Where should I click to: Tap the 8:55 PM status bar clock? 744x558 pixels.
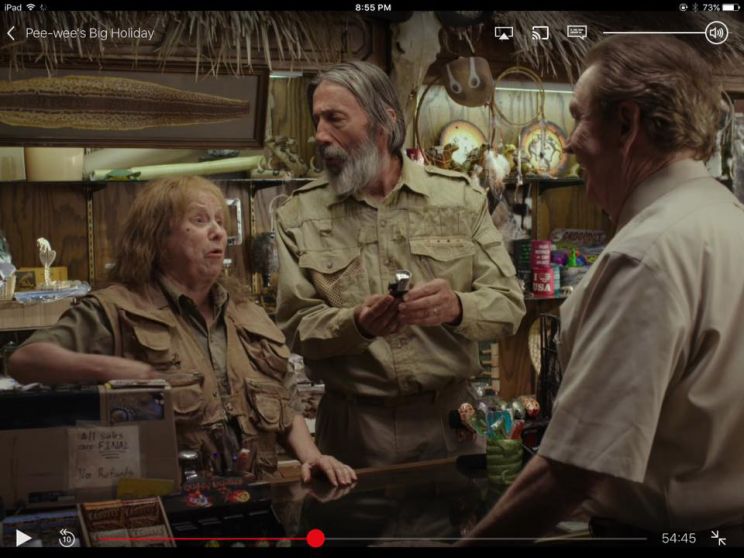click(373, 7)
